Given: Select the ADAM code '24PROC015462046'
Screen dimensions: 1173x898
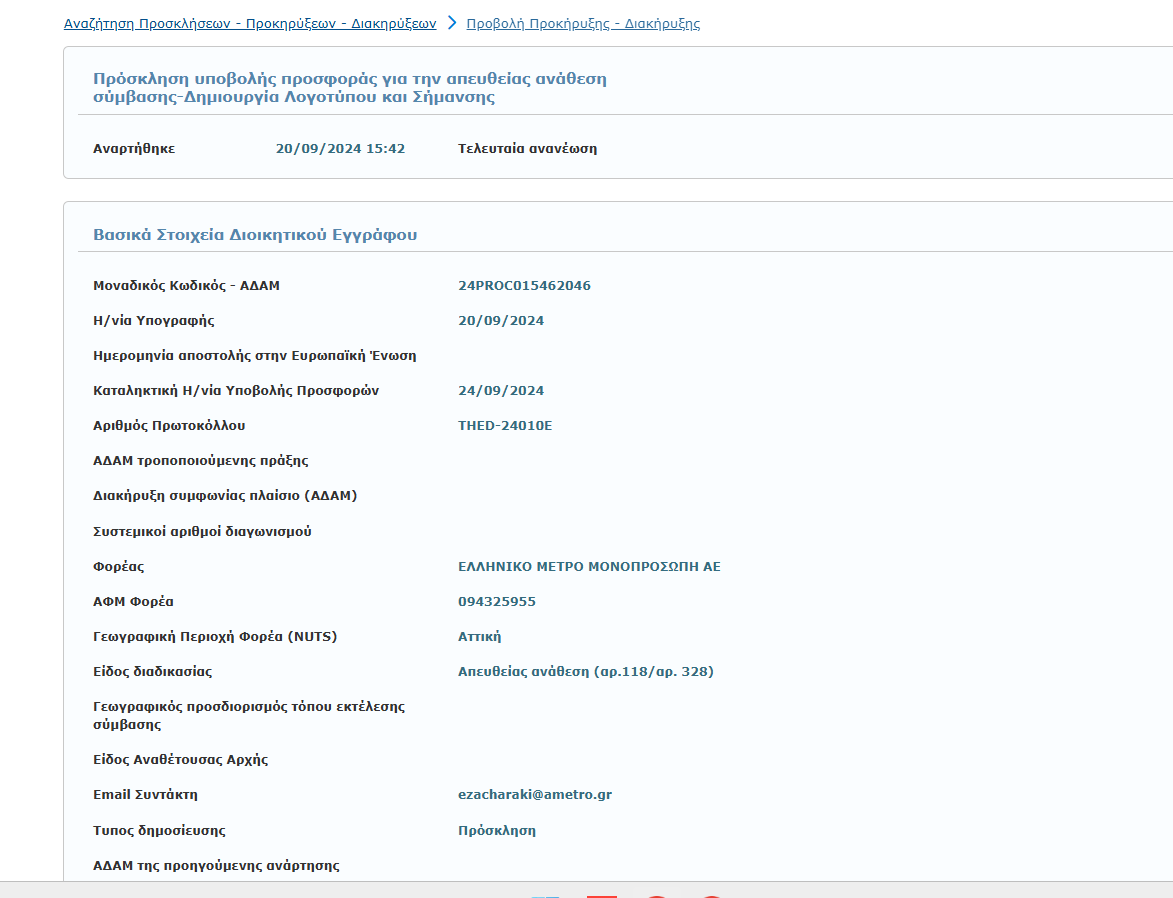Looking at the screenshot, I should 524,285.
